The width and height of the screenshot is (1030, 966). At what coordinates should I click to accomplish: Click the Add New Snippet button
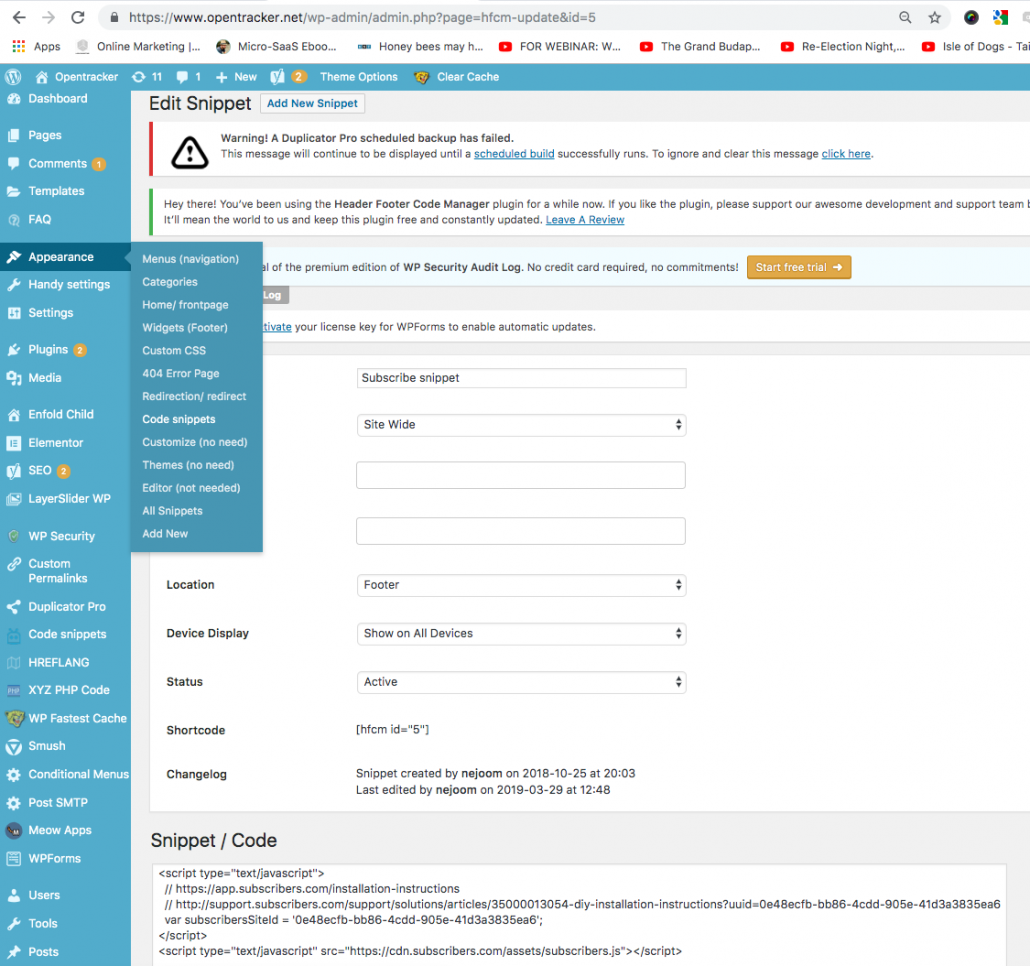pyautogui.click(x=313, y=103)
